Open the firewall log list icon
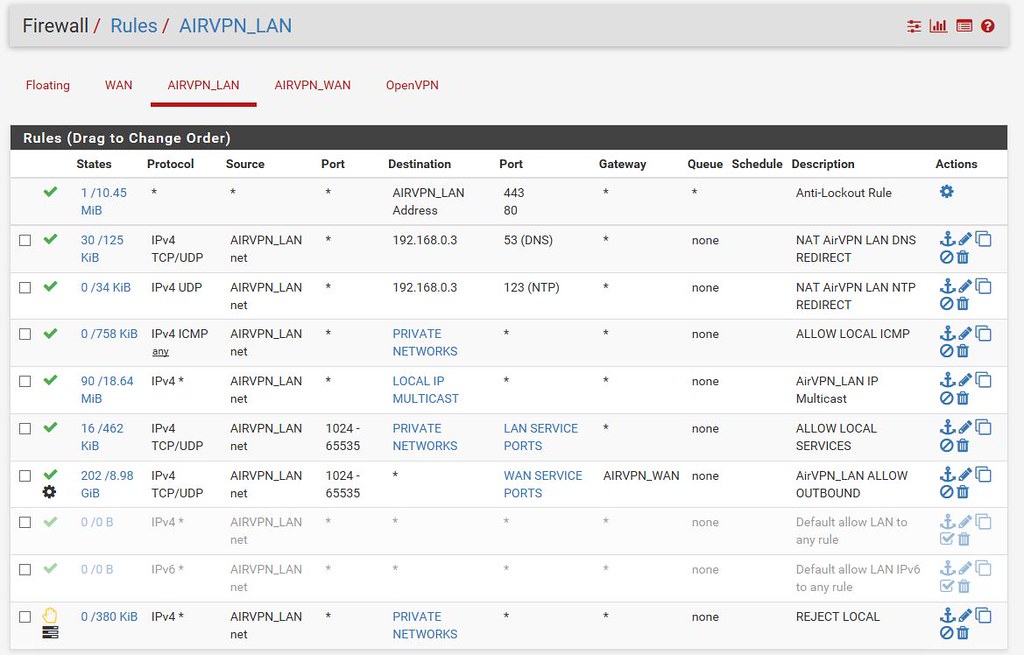The image size is (1024, 655). 964,26
